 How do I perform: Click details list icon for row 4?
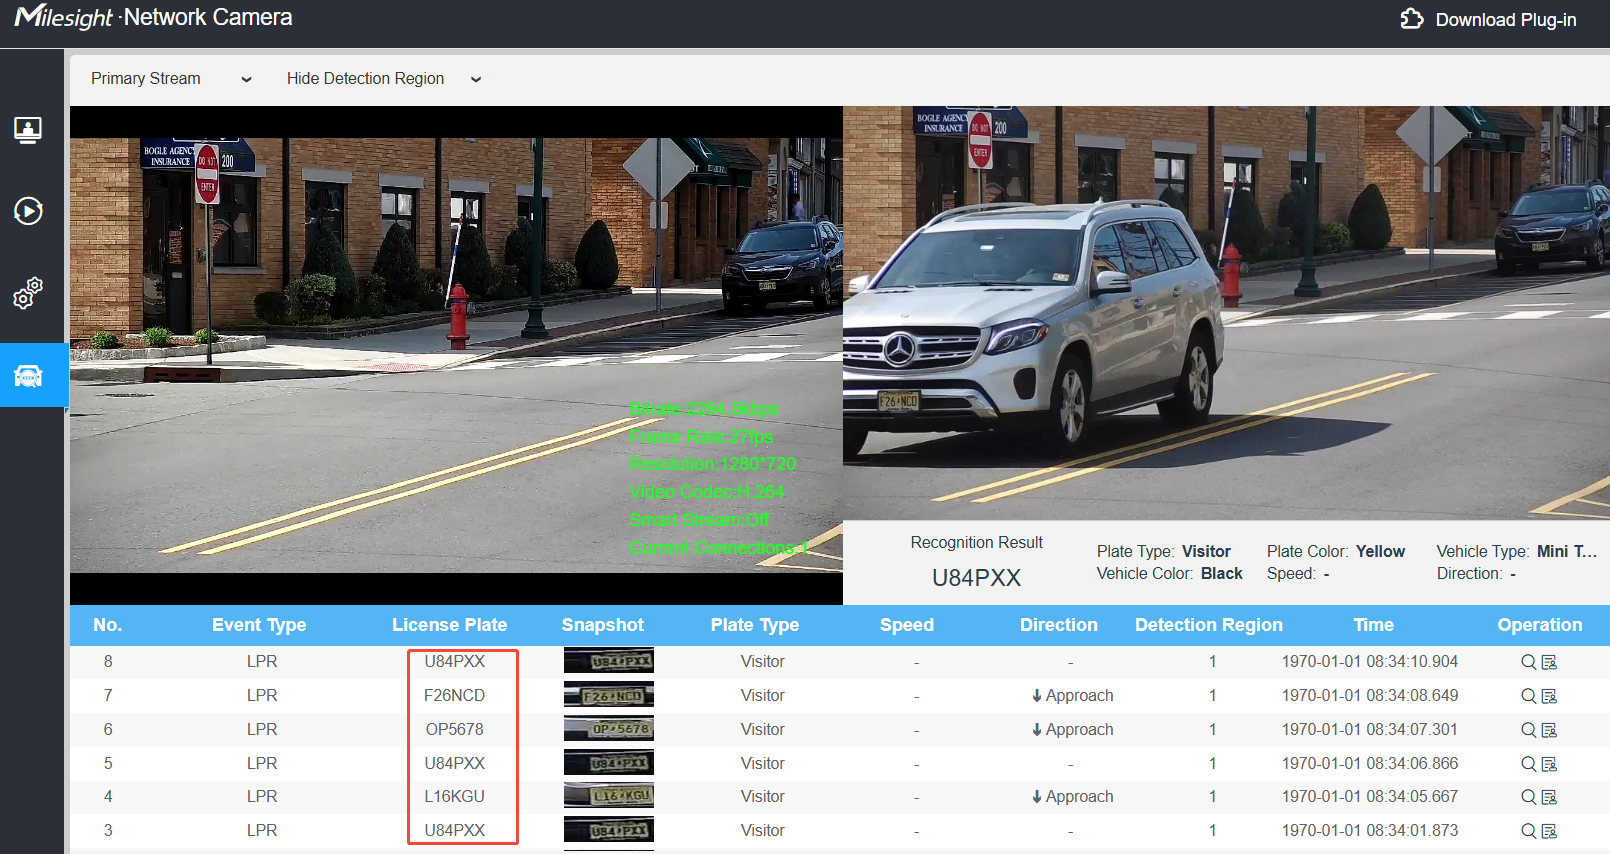1549,797
